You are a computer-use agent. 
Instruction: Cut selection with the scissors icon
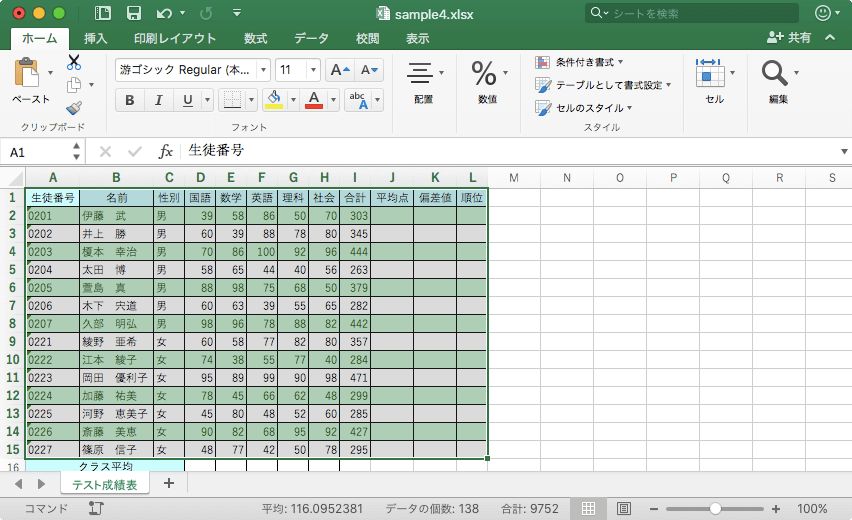(x=74, y=62)
